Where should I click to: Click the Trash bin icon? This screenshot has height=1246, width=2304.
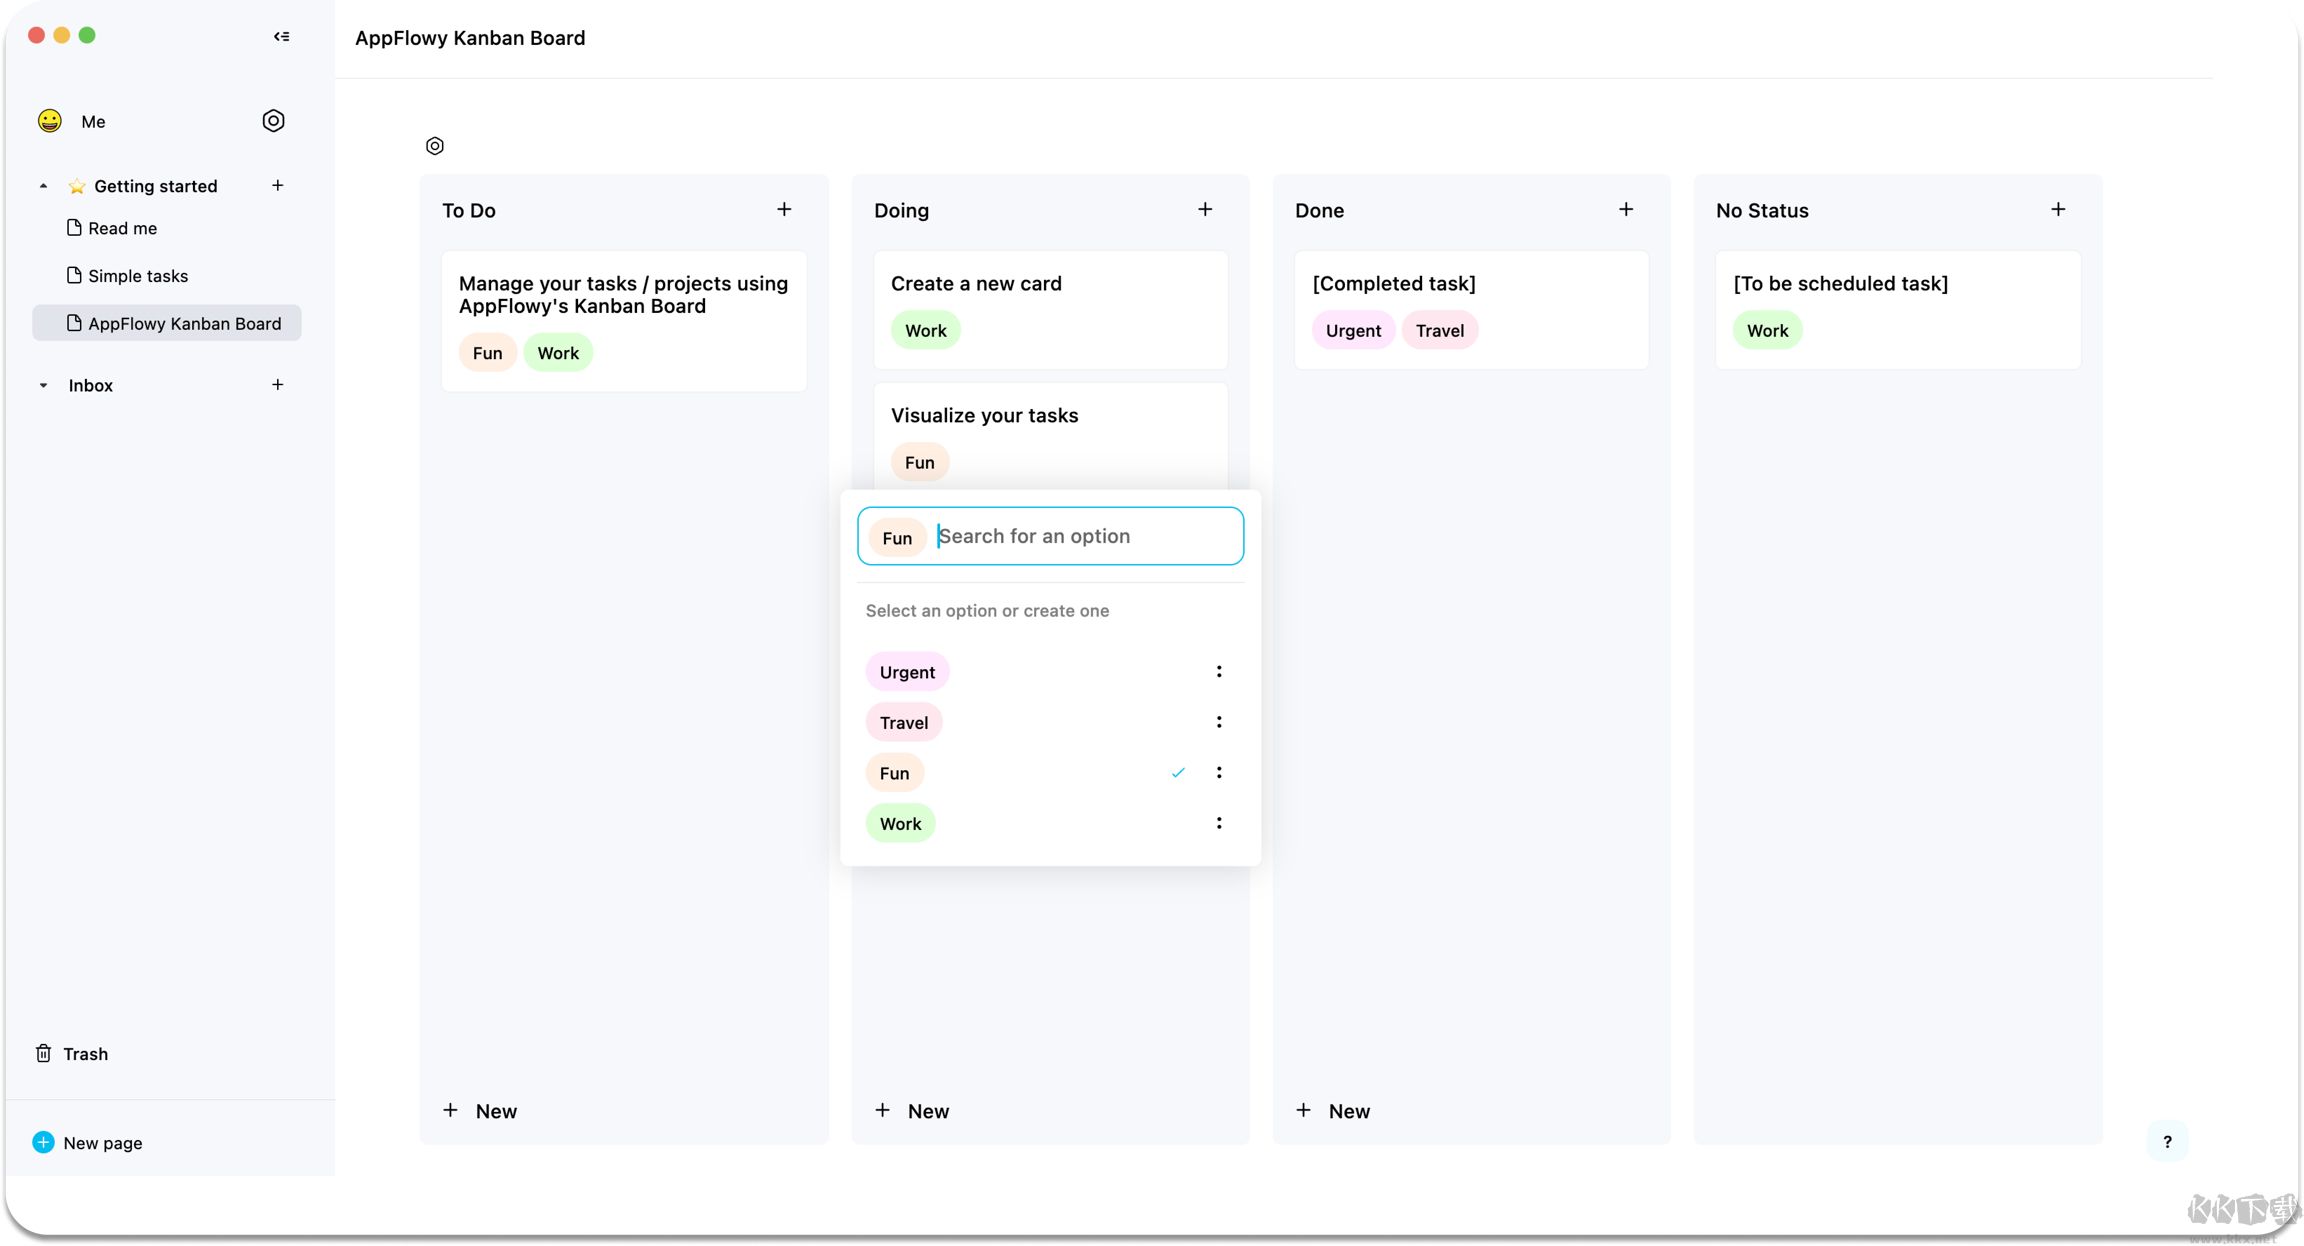point(43,1053)
